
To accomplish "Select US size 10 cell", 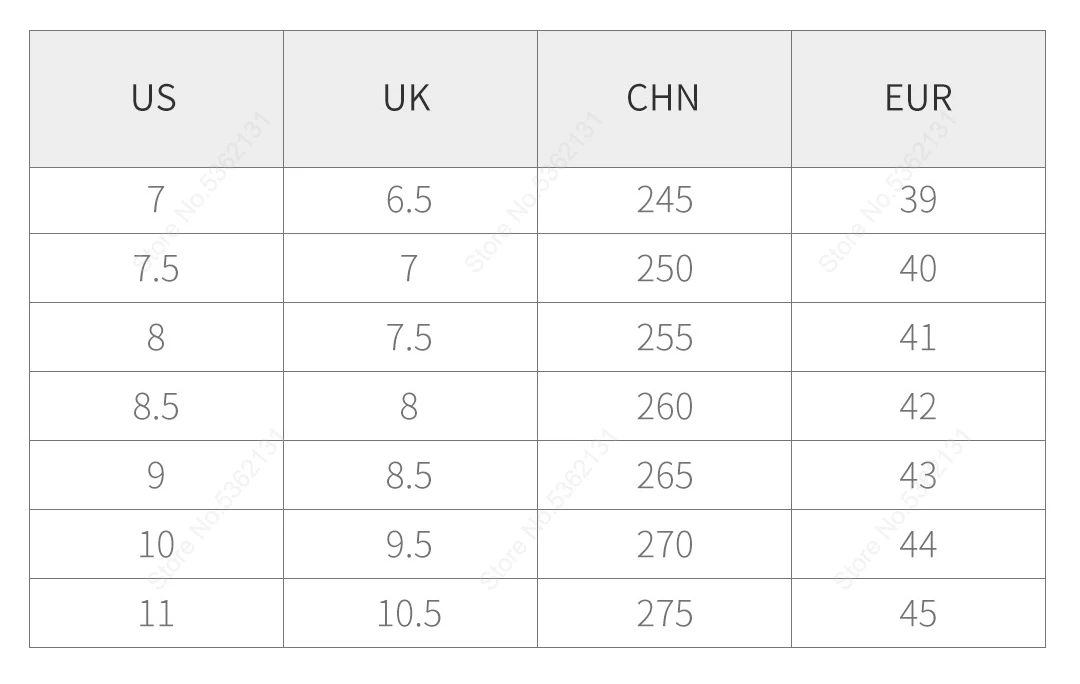I will coord(156,544).
